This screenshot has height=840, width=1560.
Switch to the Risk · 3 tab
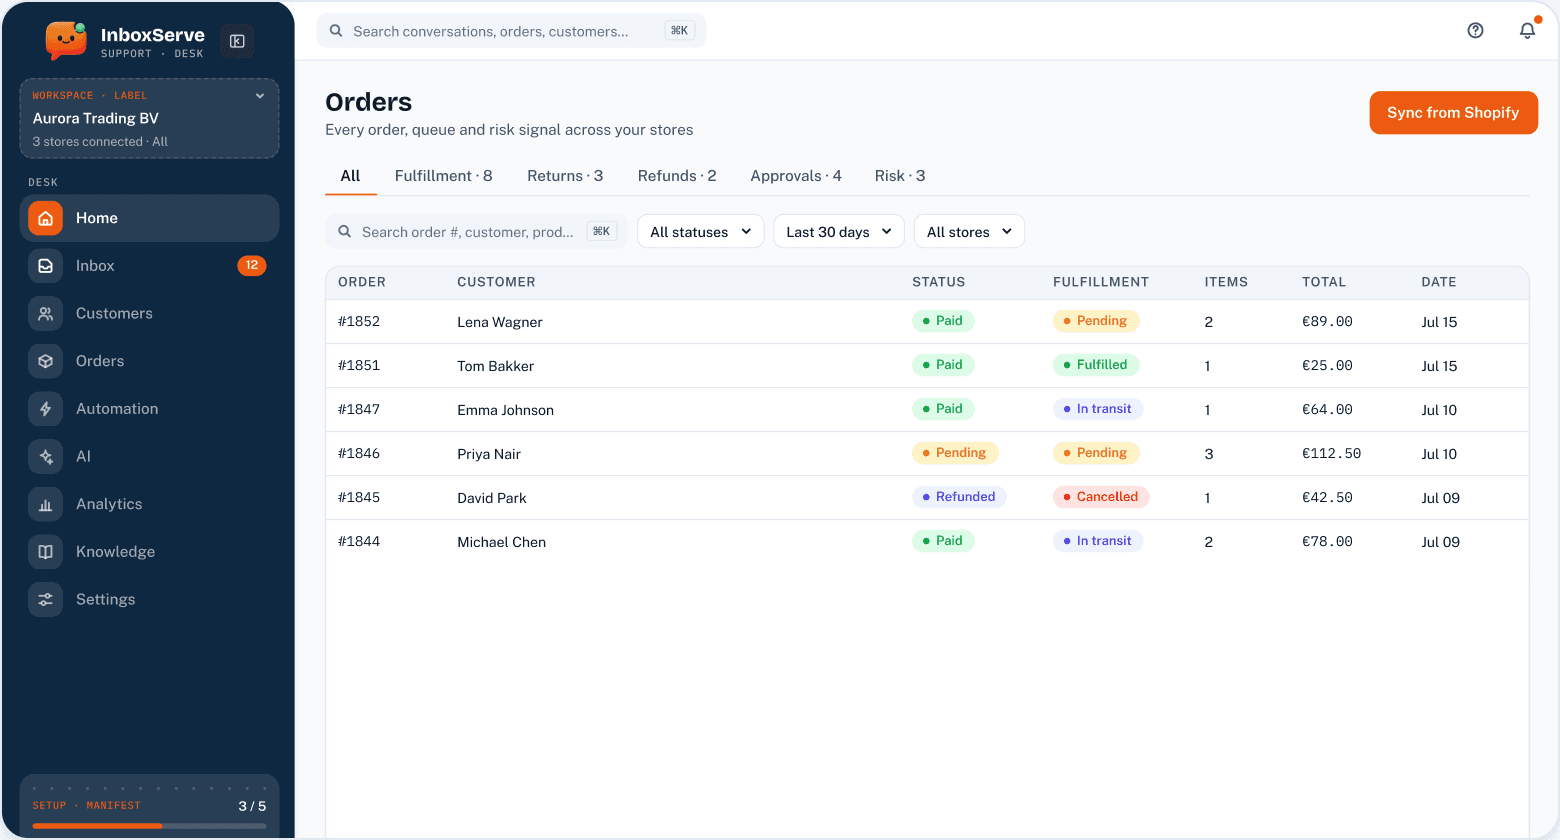point(900,176)
